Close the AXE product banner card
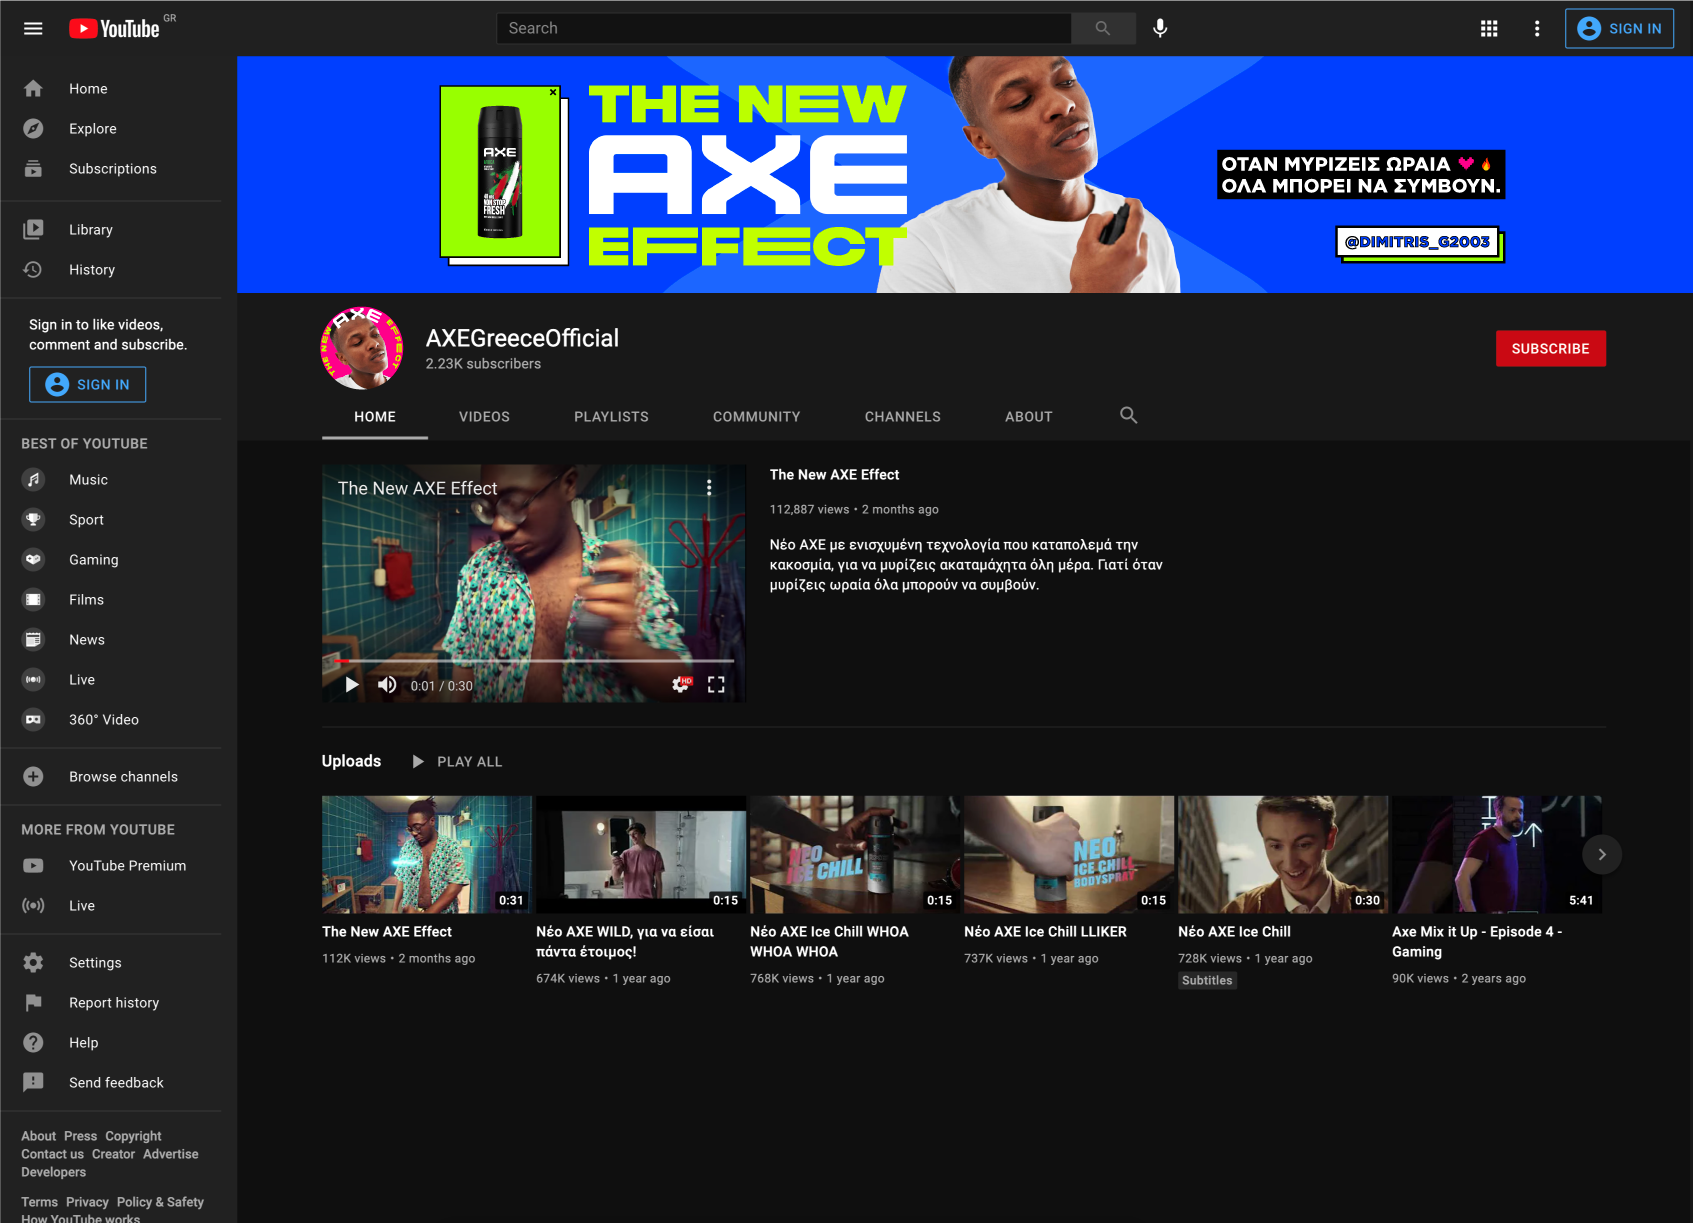Viewport: 1693px width, 1223px height. coord(553,92)
